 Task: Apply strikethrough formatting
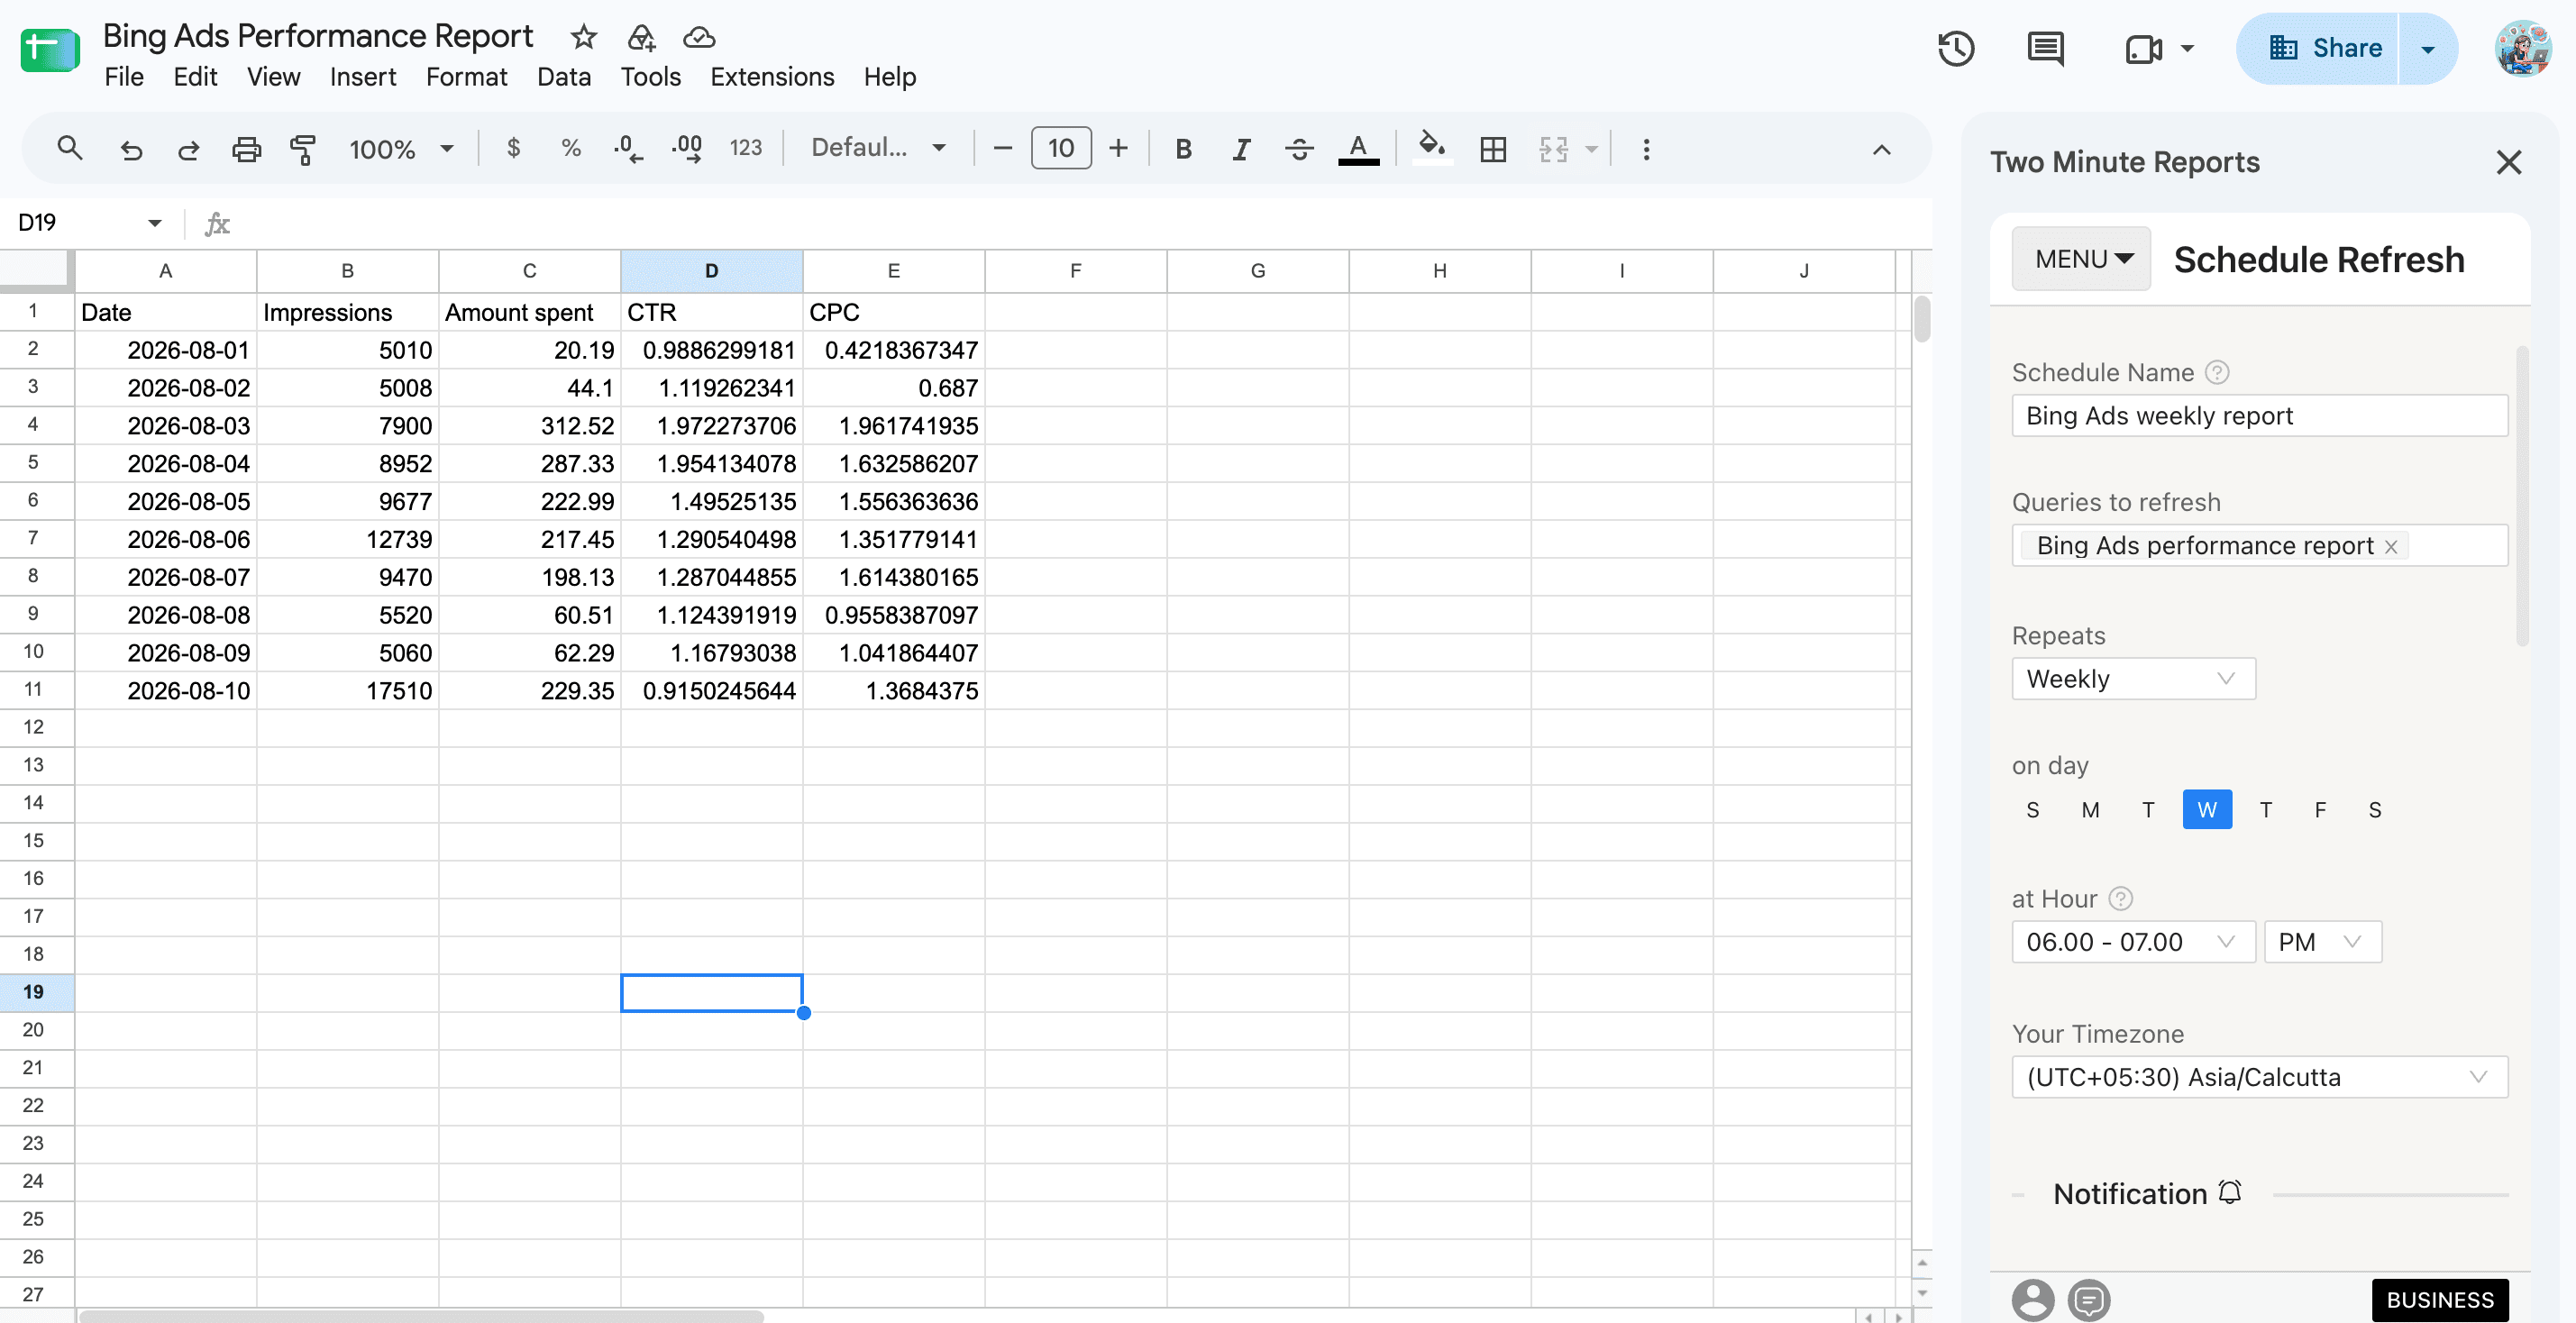[1299, 149]
